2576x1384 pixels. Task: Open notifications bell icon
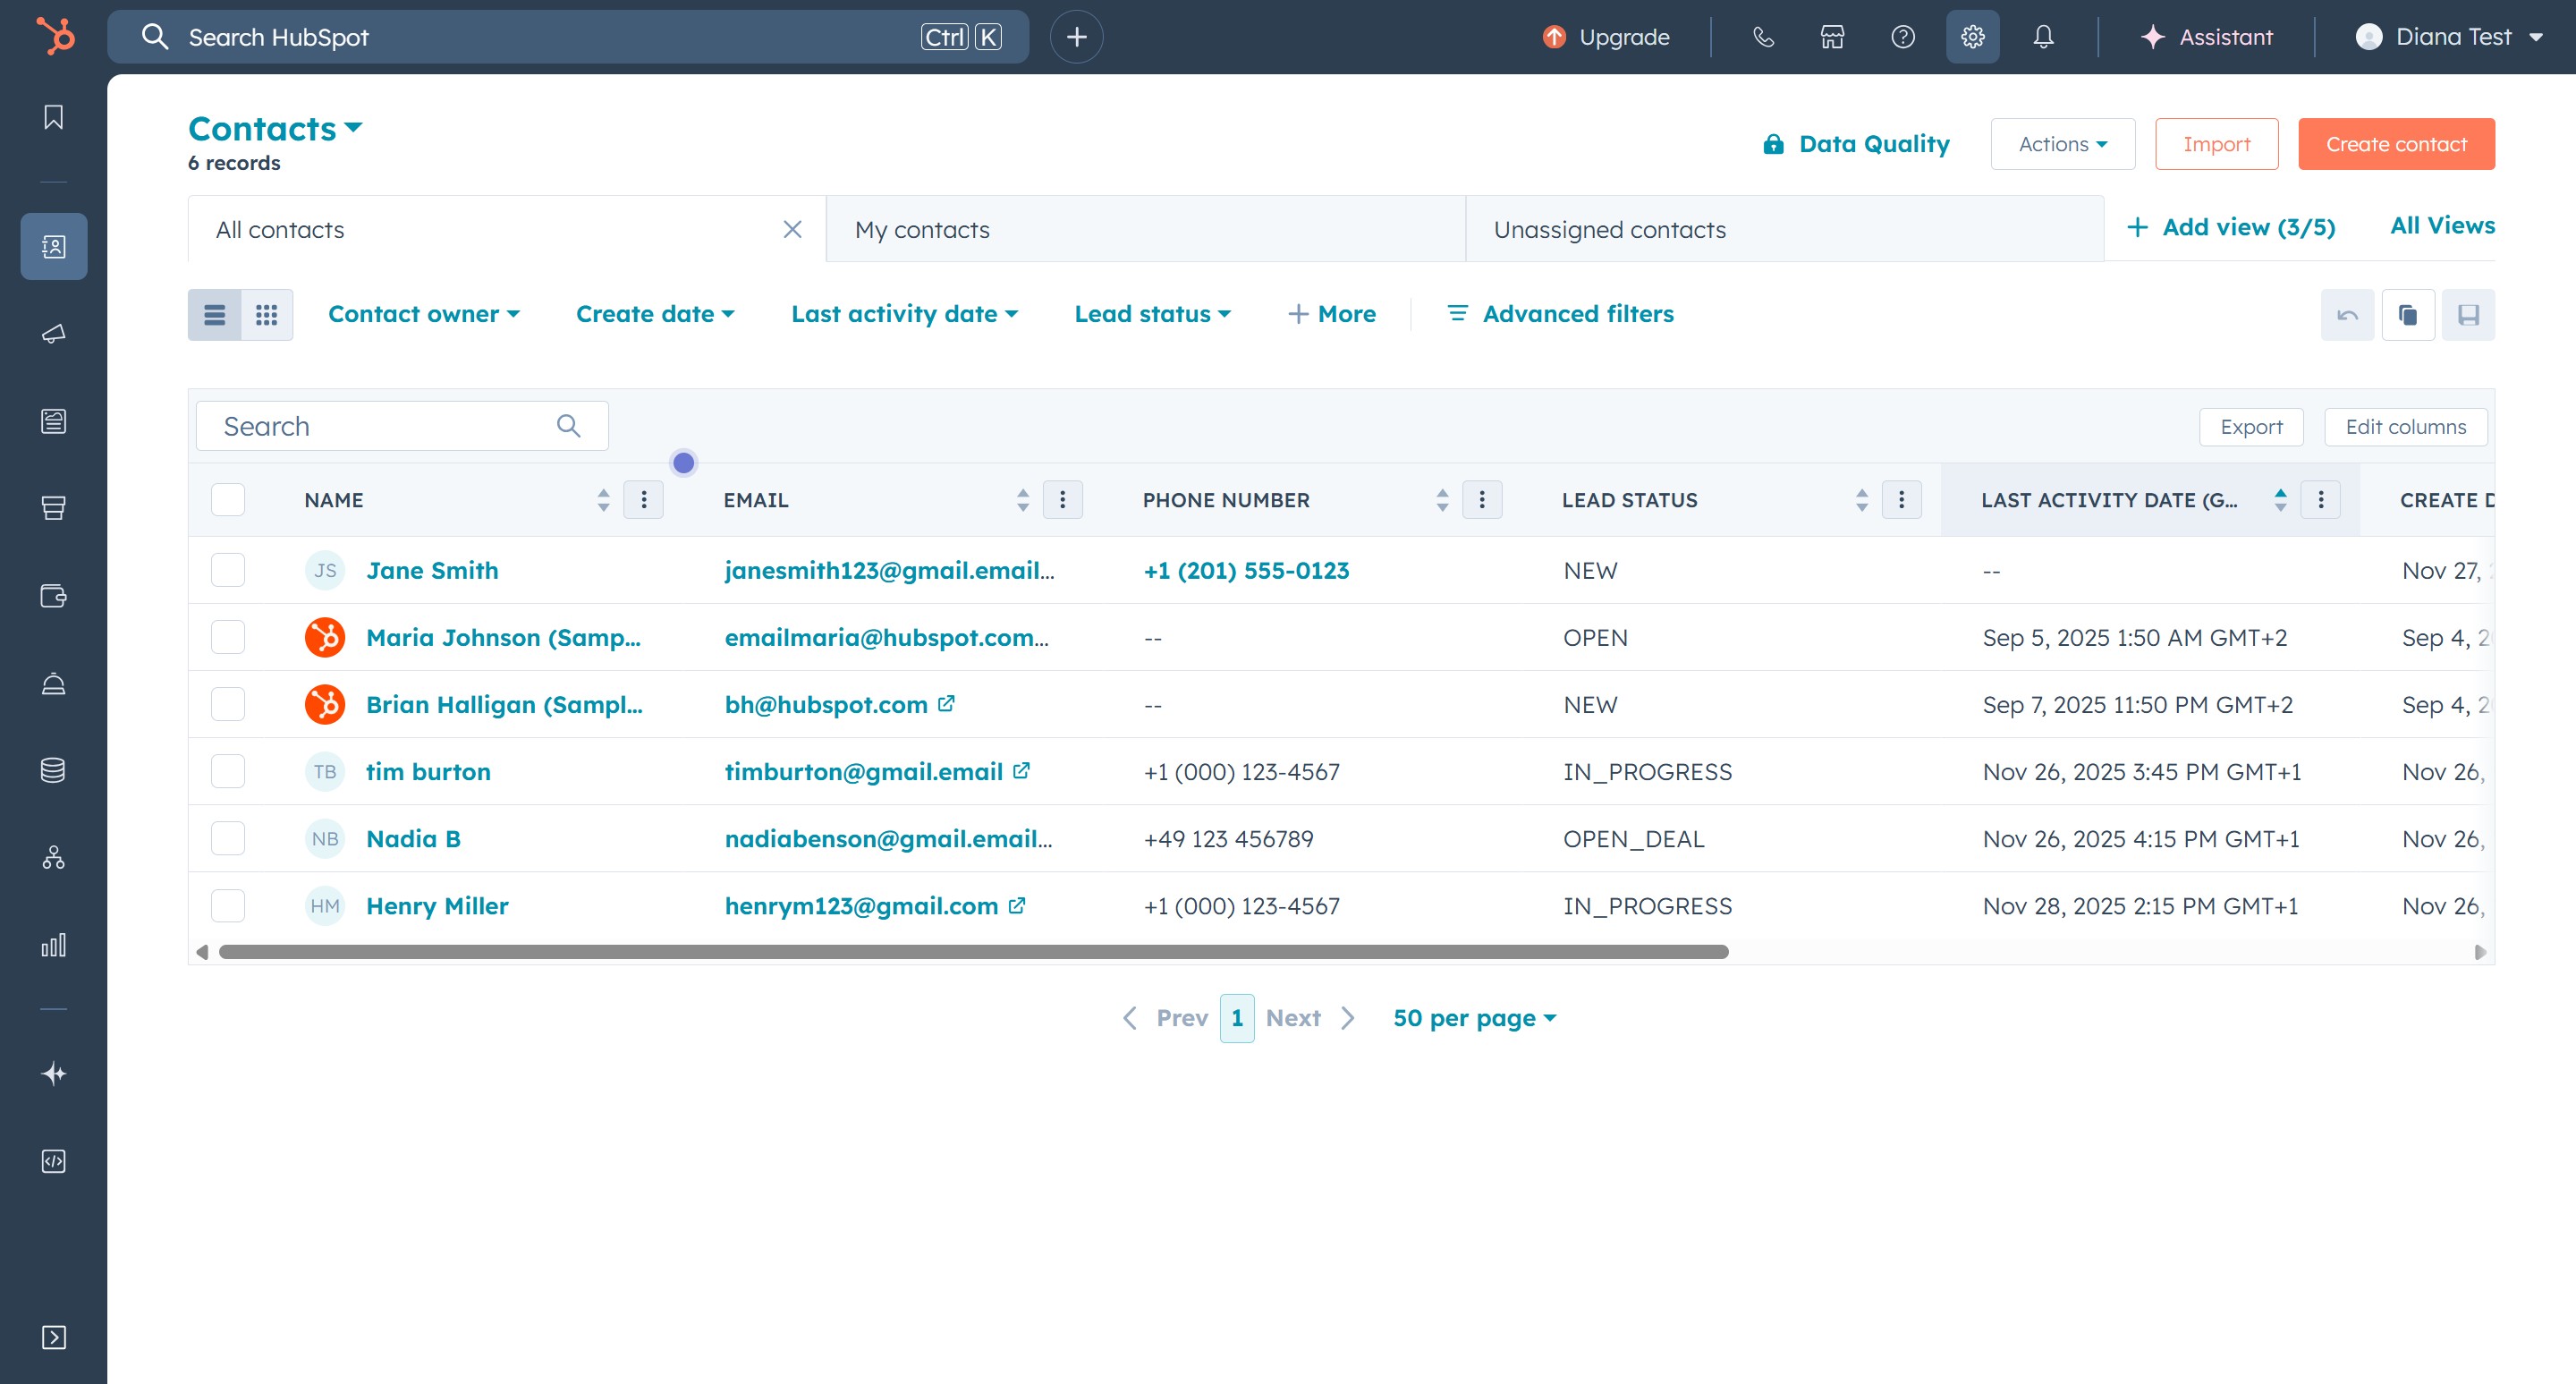[x=2043, y=37]
